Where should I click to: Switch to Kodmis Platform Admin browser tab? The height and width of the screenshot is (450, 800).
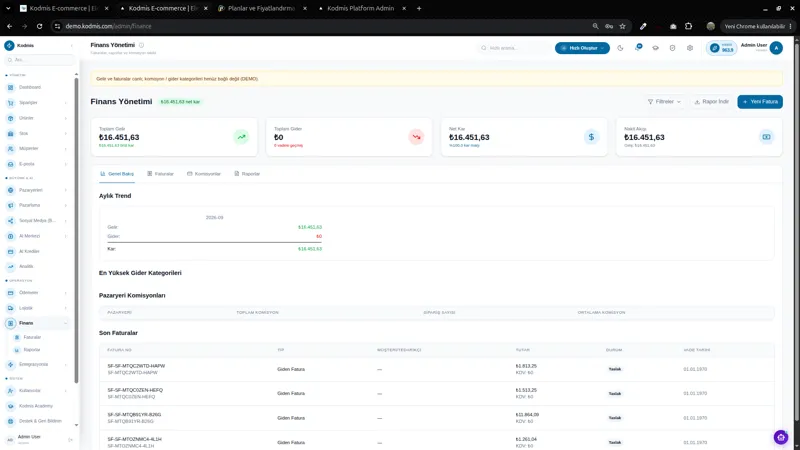(x=360, y=8)
